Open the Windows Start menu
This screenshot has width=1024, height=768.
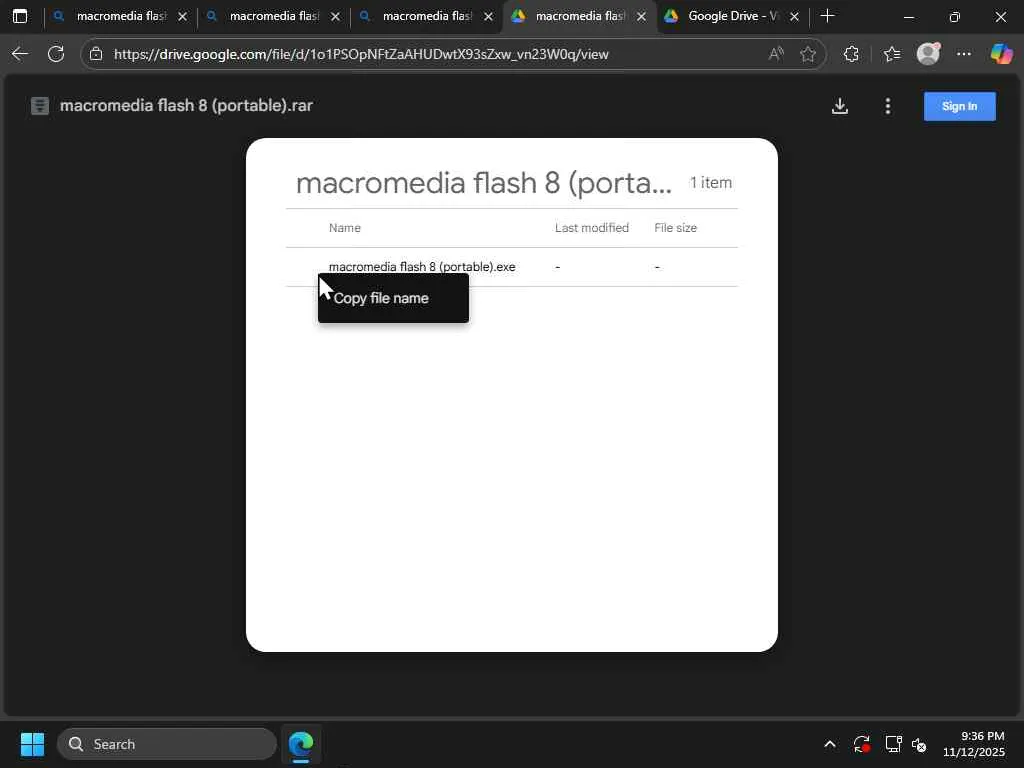click(x=32, y=744)
